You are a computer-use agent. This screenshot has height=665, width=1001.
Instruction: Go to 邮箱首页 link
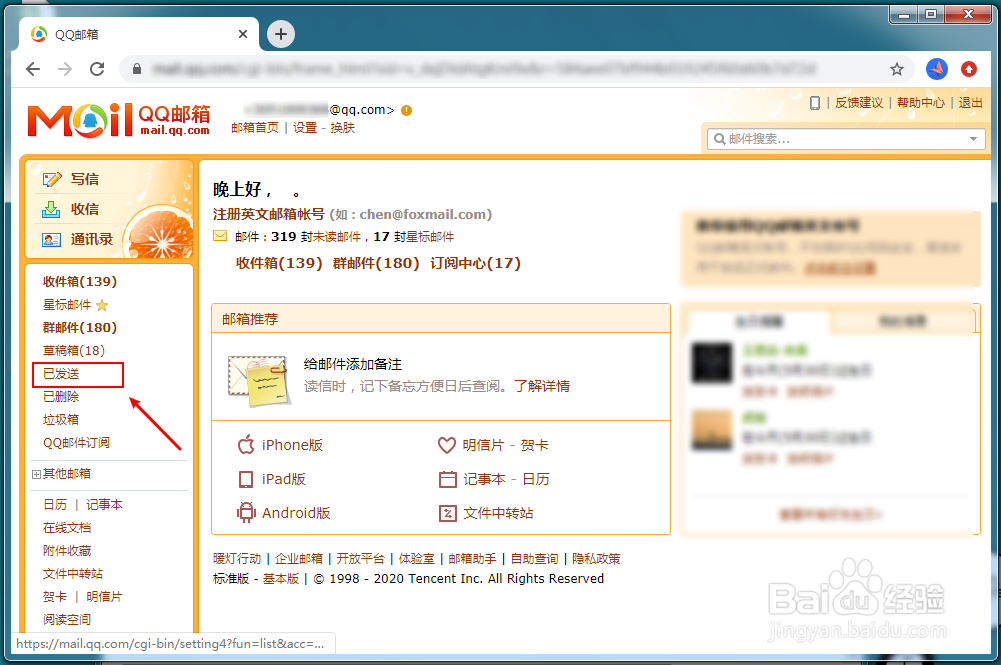coord(255,128)
